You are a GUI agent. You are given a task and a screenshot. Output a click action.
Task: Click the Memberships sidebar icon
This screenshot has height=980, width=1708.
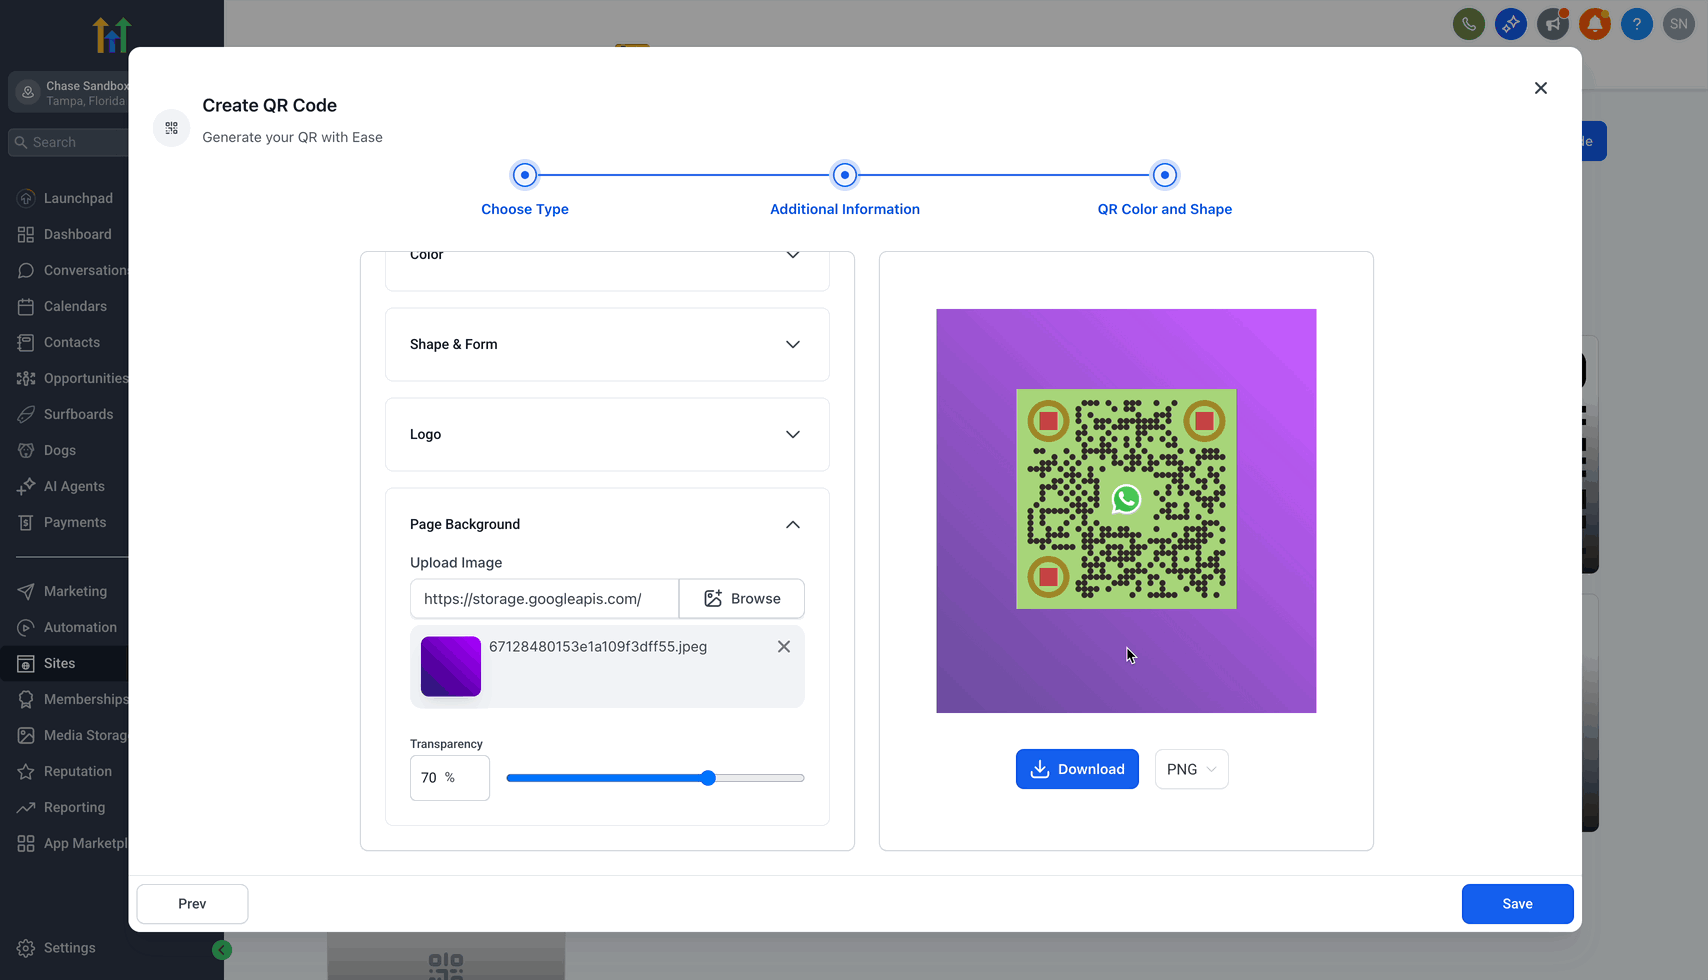point(26,699)
